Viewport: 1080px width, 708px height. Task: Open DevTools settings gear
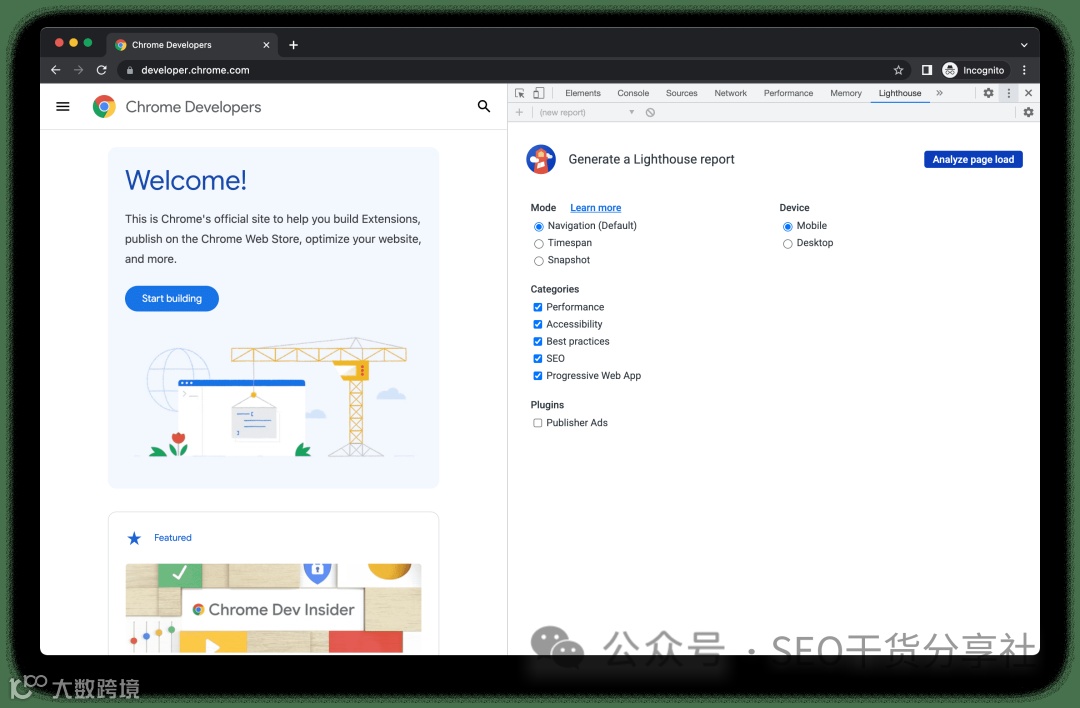tap(988, 93)
